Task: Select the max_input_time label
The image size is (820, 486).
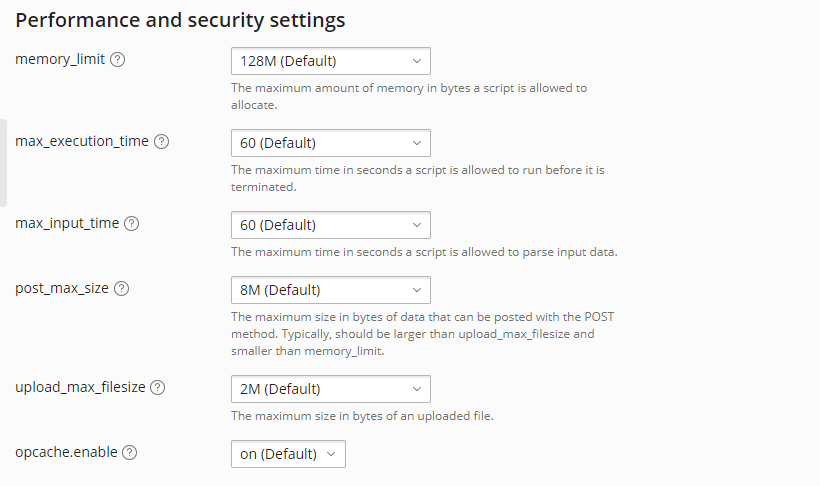Action: pos(67,223)
